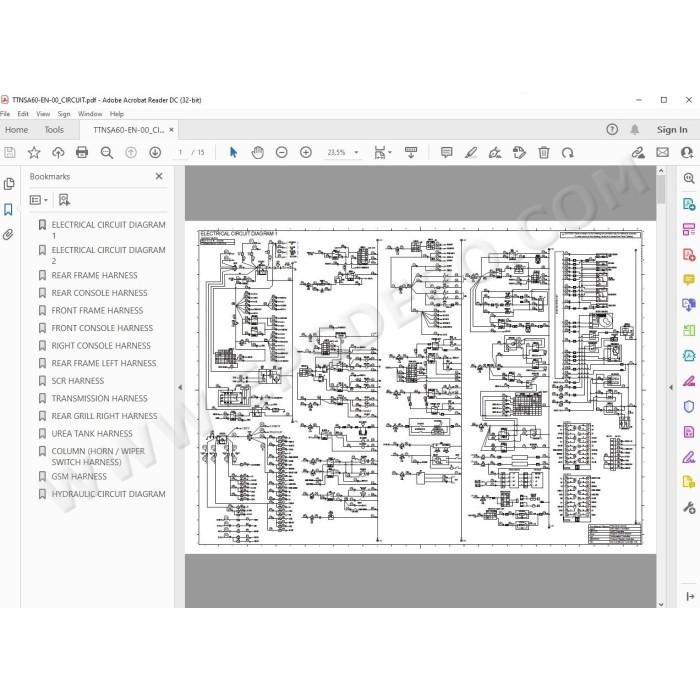The height and width of the screenshot is (700, 700).
Task: Toggle the Bookmarks panel icon
Action: (x=8, y=209)
